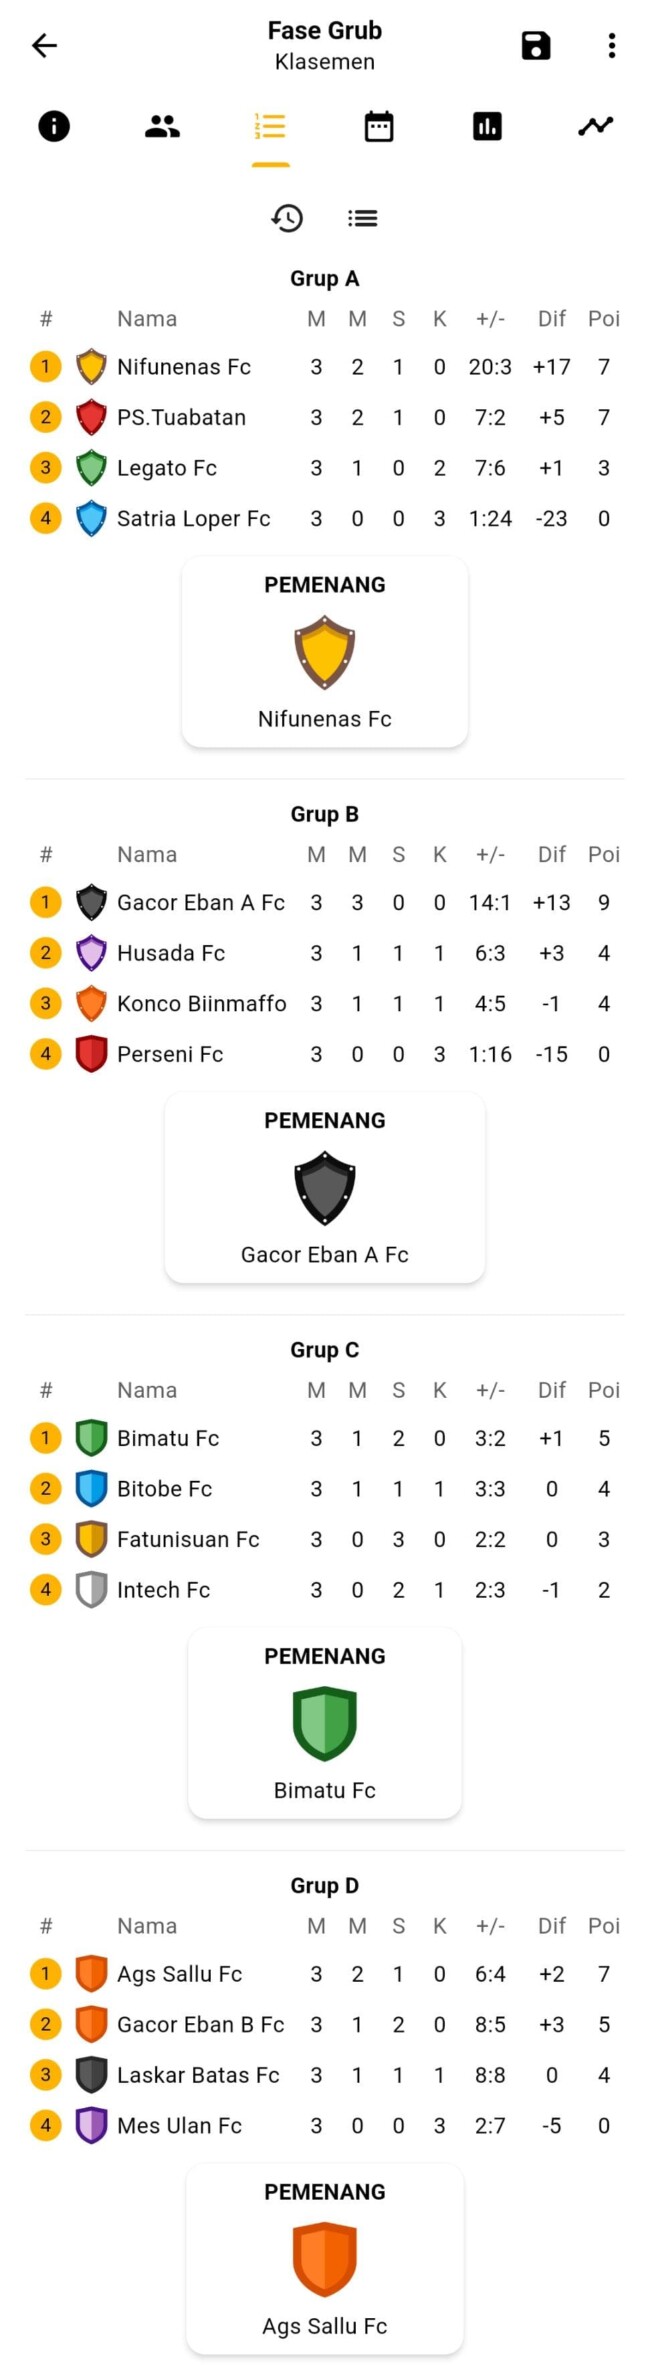Tap the back arrow
Viewport: 650px width, 2365px height.
(44, 45)
